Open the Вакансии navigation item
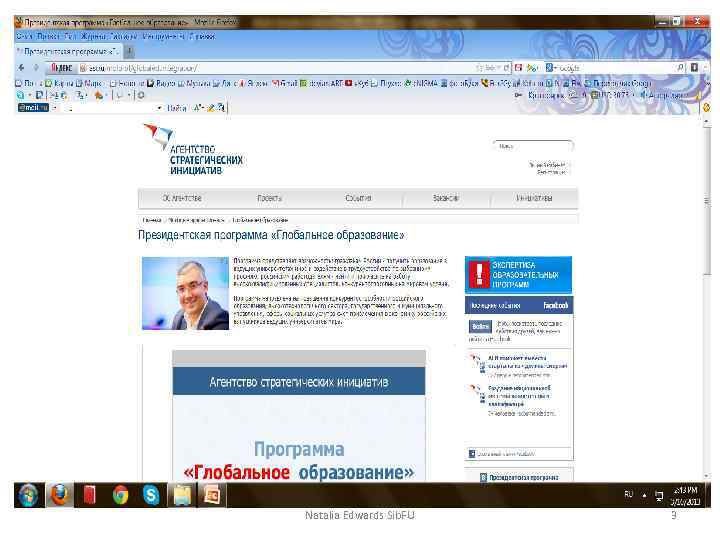The width and height of the screenshot is (720, 540). pos(446,198)
